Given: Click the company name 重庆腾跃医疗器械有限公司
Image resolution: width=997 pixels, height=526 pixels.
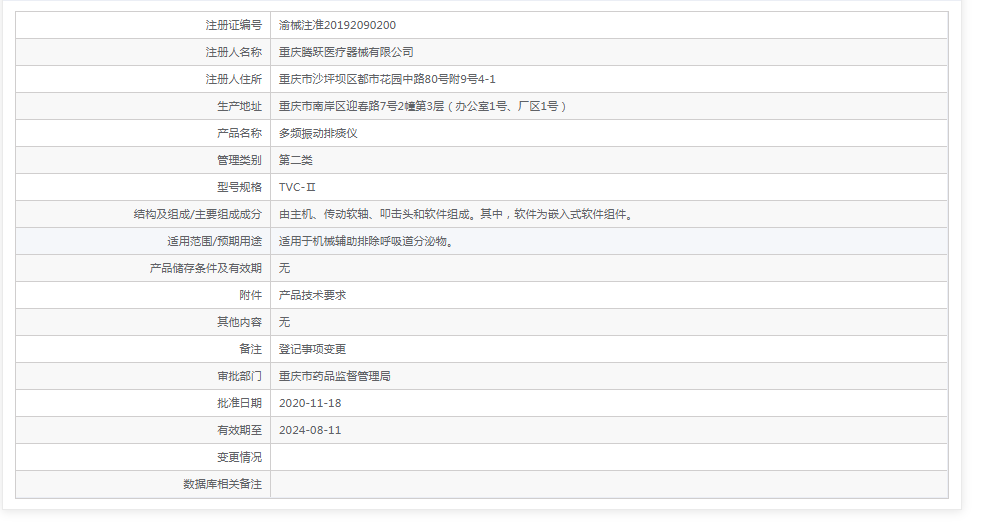Looking at the screenshot, I should [x=346, y=52].
